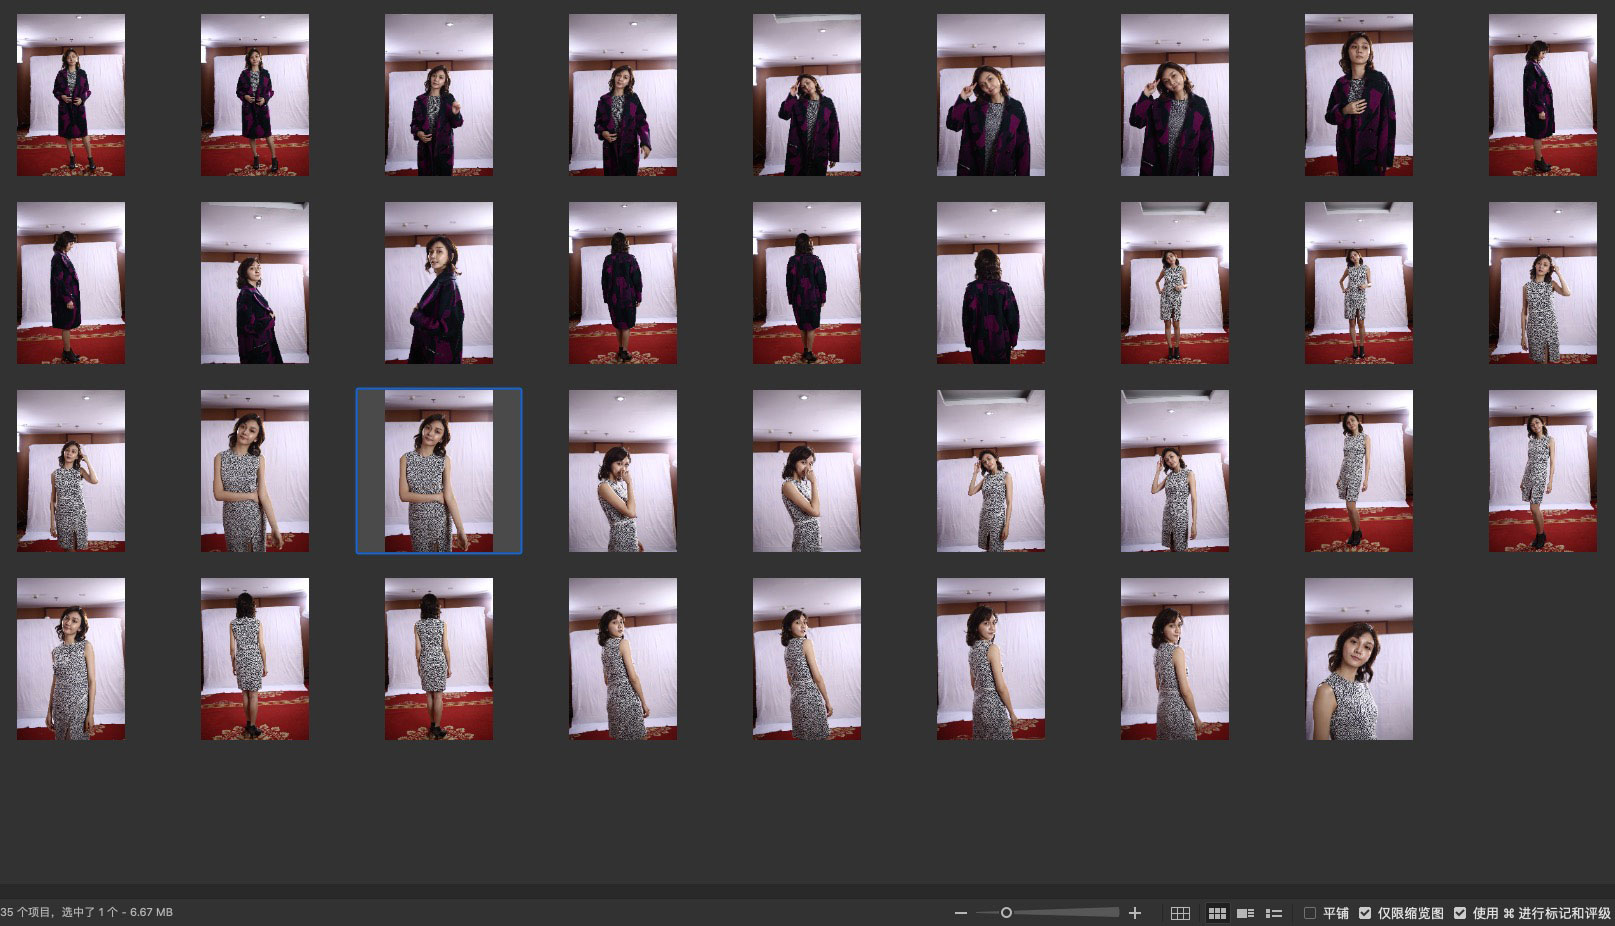Image resolution: width=1615 pixels, height=926 pixels.
Task: Select the last thumbnail in the top row
Action: pyautogui.click(x=1542, y=95)
